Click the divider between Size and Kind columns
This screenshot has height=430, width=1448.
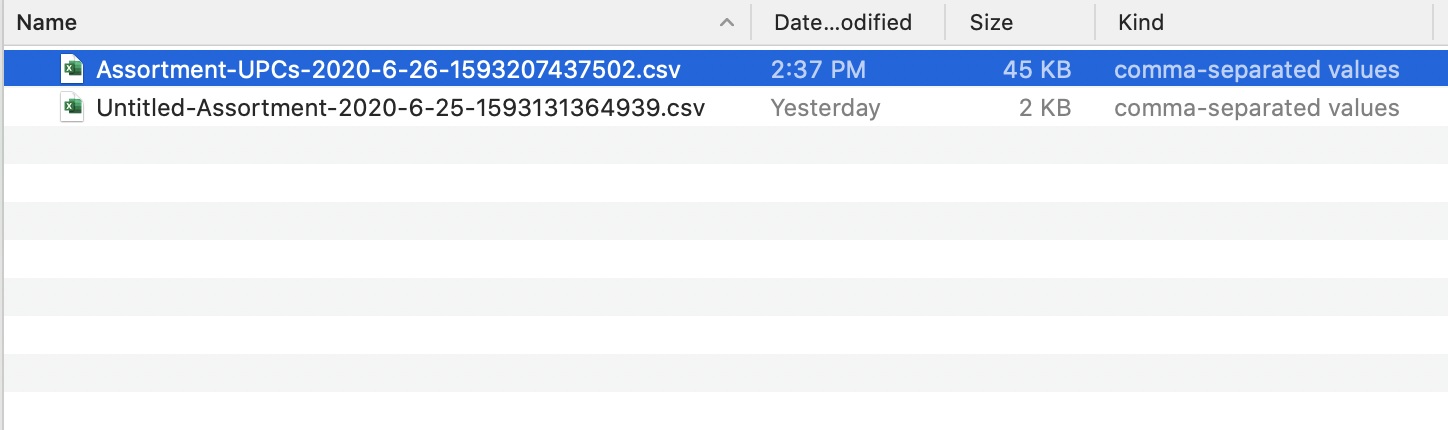click(1095, 22)
